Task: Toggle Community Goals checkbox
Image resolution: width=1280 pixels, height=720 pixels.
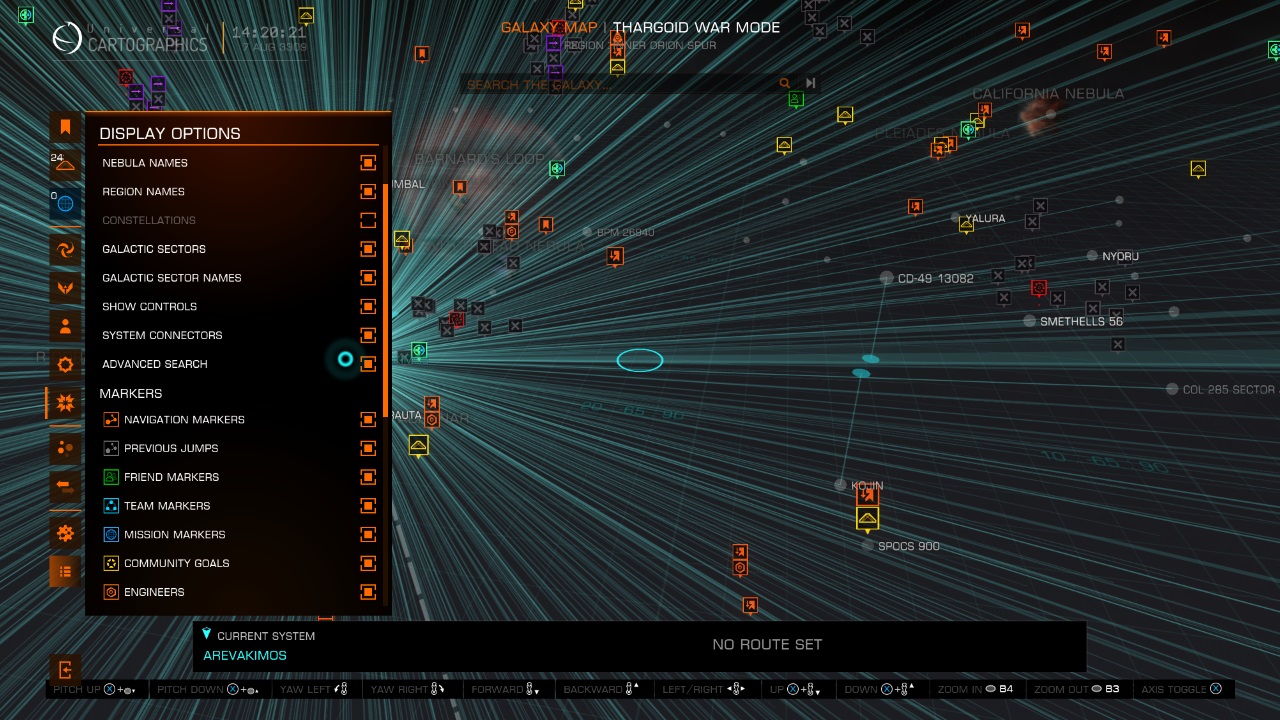Action: (368, 563)
